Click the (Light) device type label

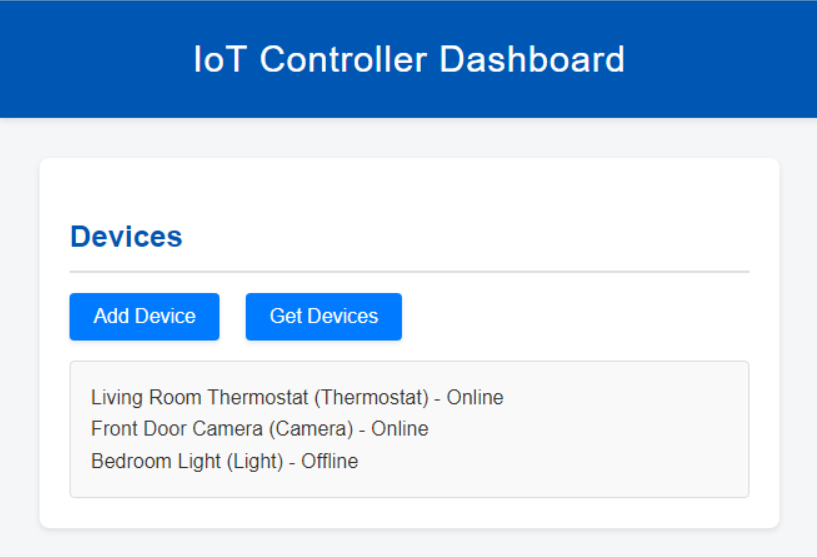click(254, 461)
